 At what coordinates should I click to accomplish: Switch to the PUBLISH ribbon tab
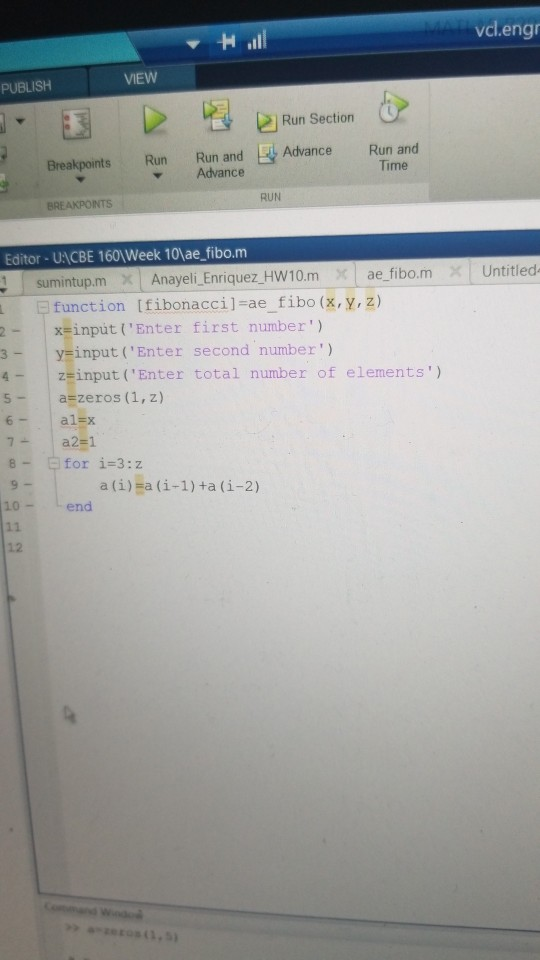coord(26,87)
